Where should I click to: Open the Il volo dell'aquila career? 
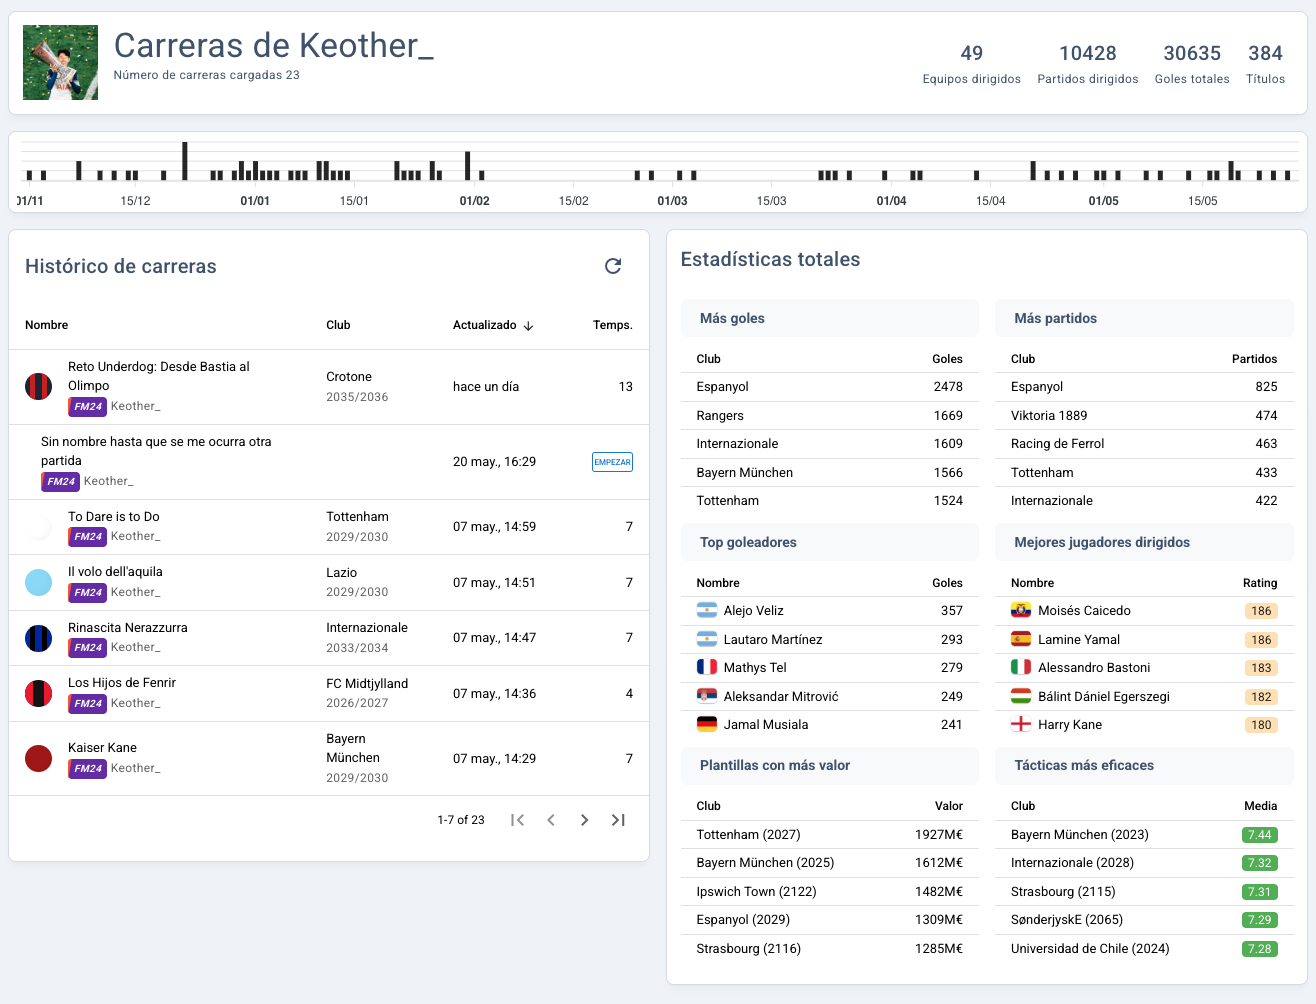115,571
